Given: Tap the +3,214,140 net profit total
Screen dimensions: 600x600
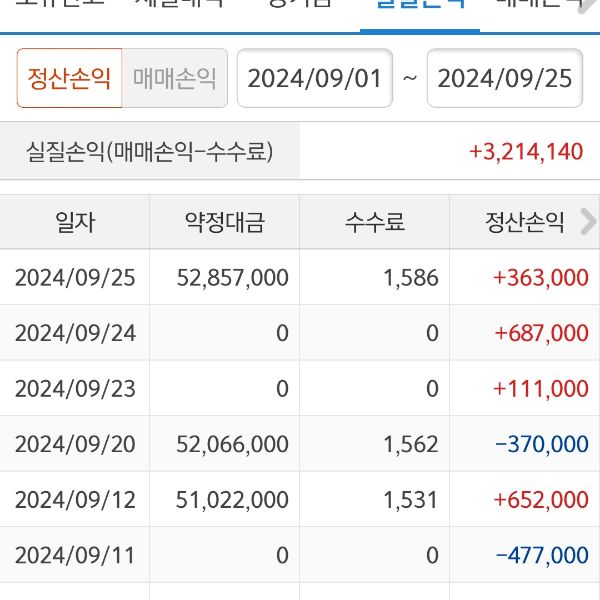Looking at the screenshot, I should click(525, 152).
